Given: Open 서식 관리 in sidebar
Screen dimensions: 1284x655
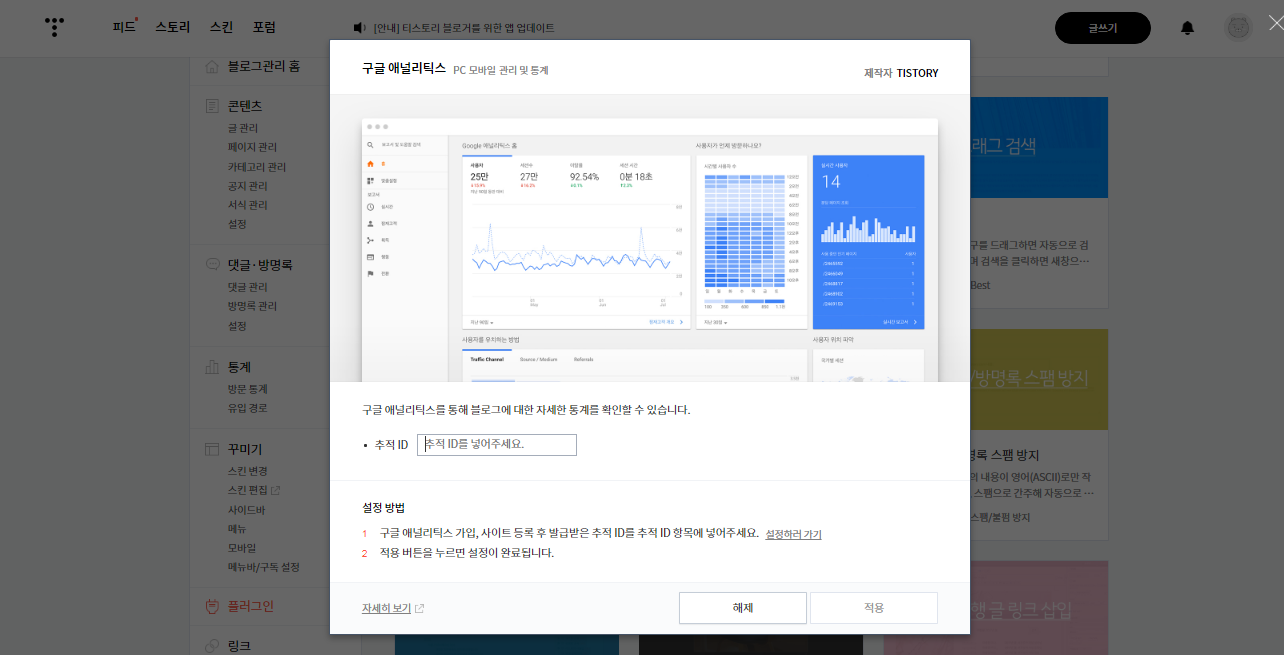Looking at the screenshot, I should (x=247, y=205).
